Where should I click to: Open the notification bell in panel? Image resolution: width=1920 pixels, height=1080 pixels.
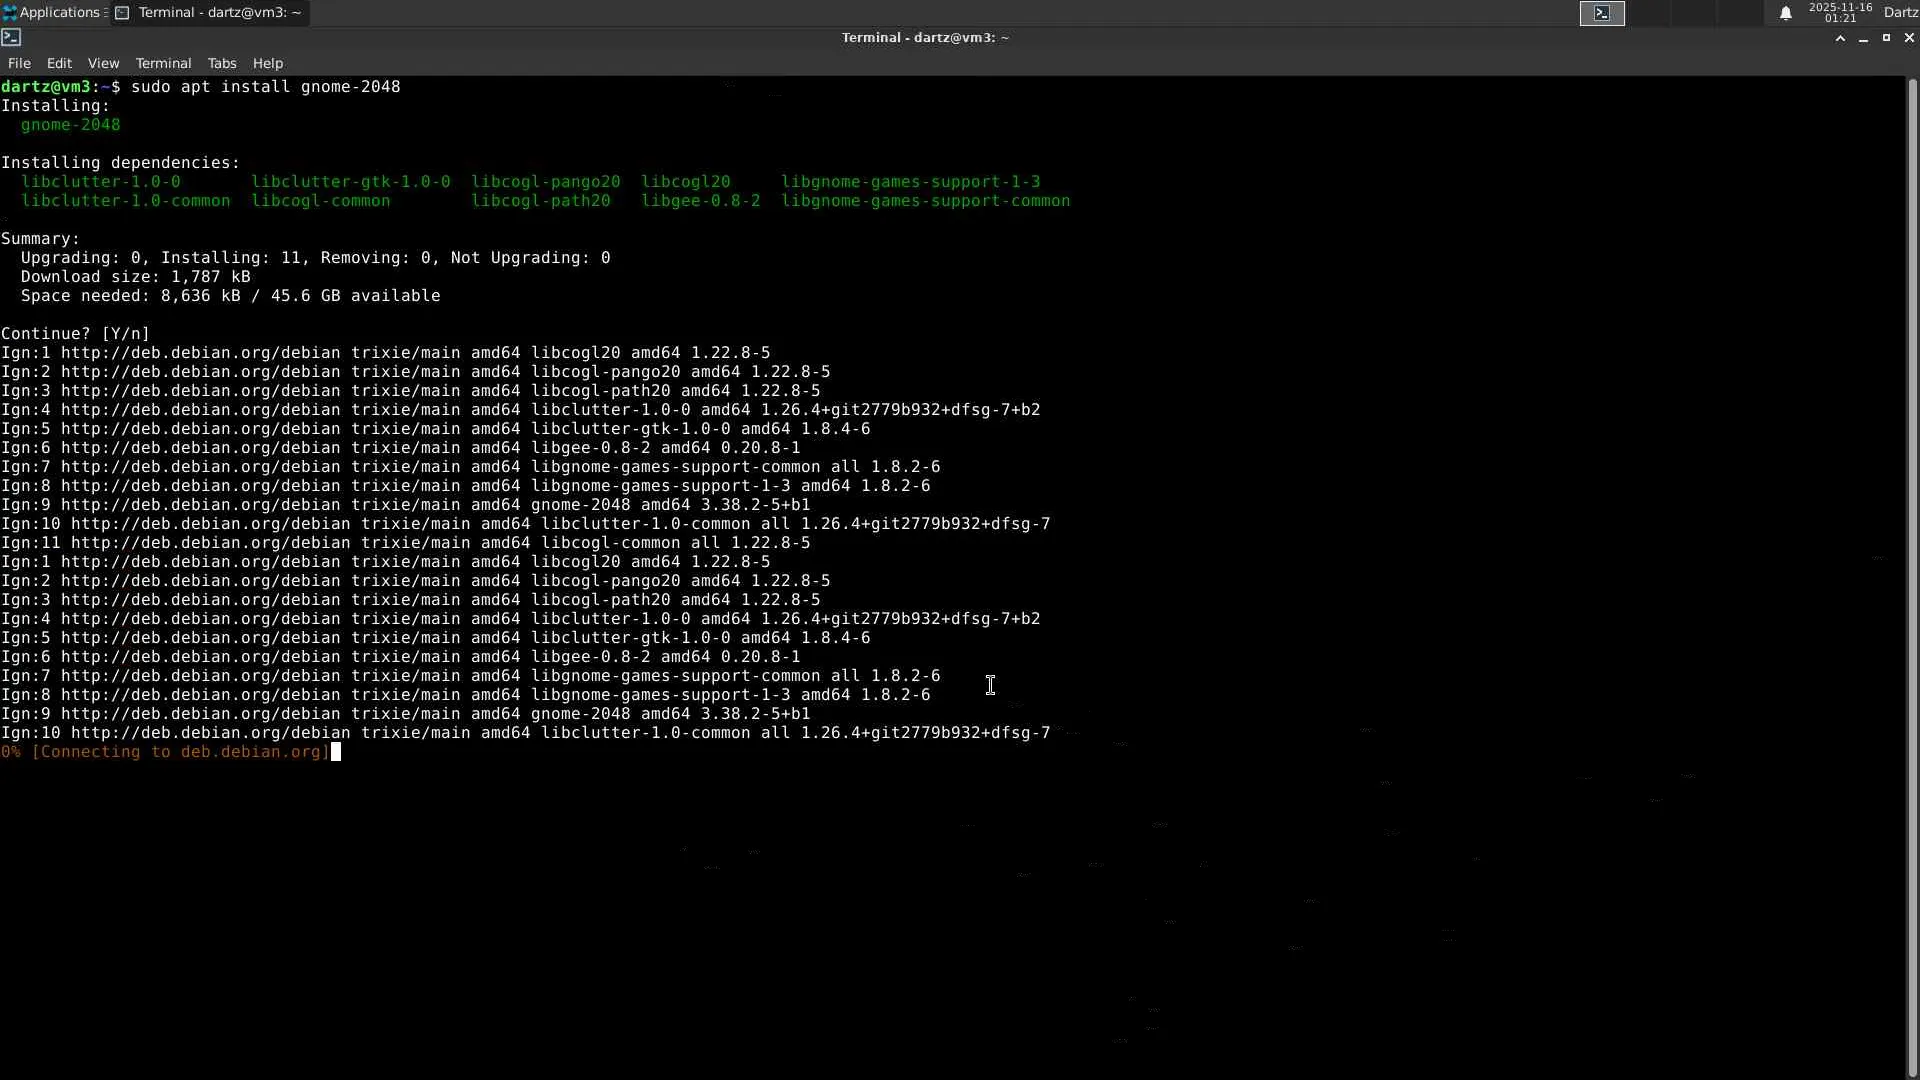pyautogui.click(x=1785, y=13)
